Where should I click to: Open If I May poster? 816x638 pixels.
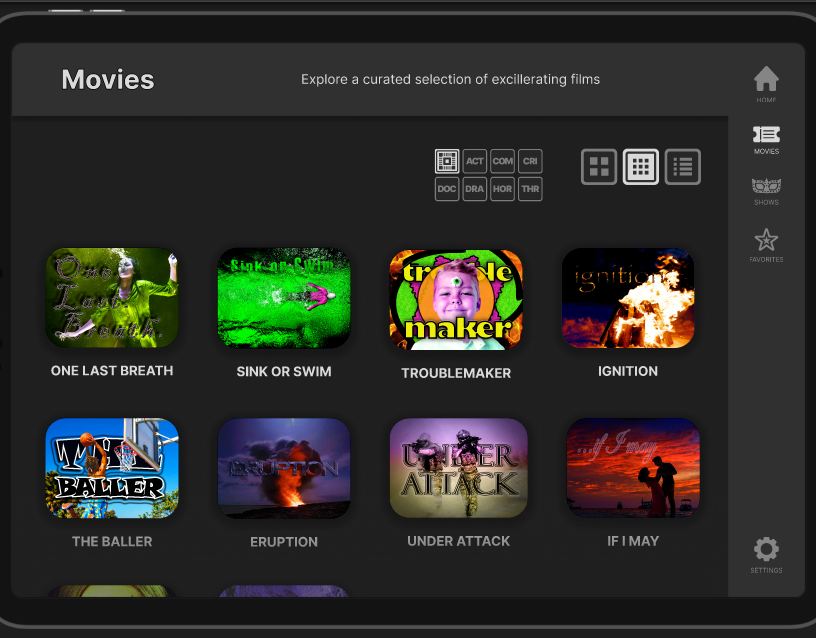633,468
